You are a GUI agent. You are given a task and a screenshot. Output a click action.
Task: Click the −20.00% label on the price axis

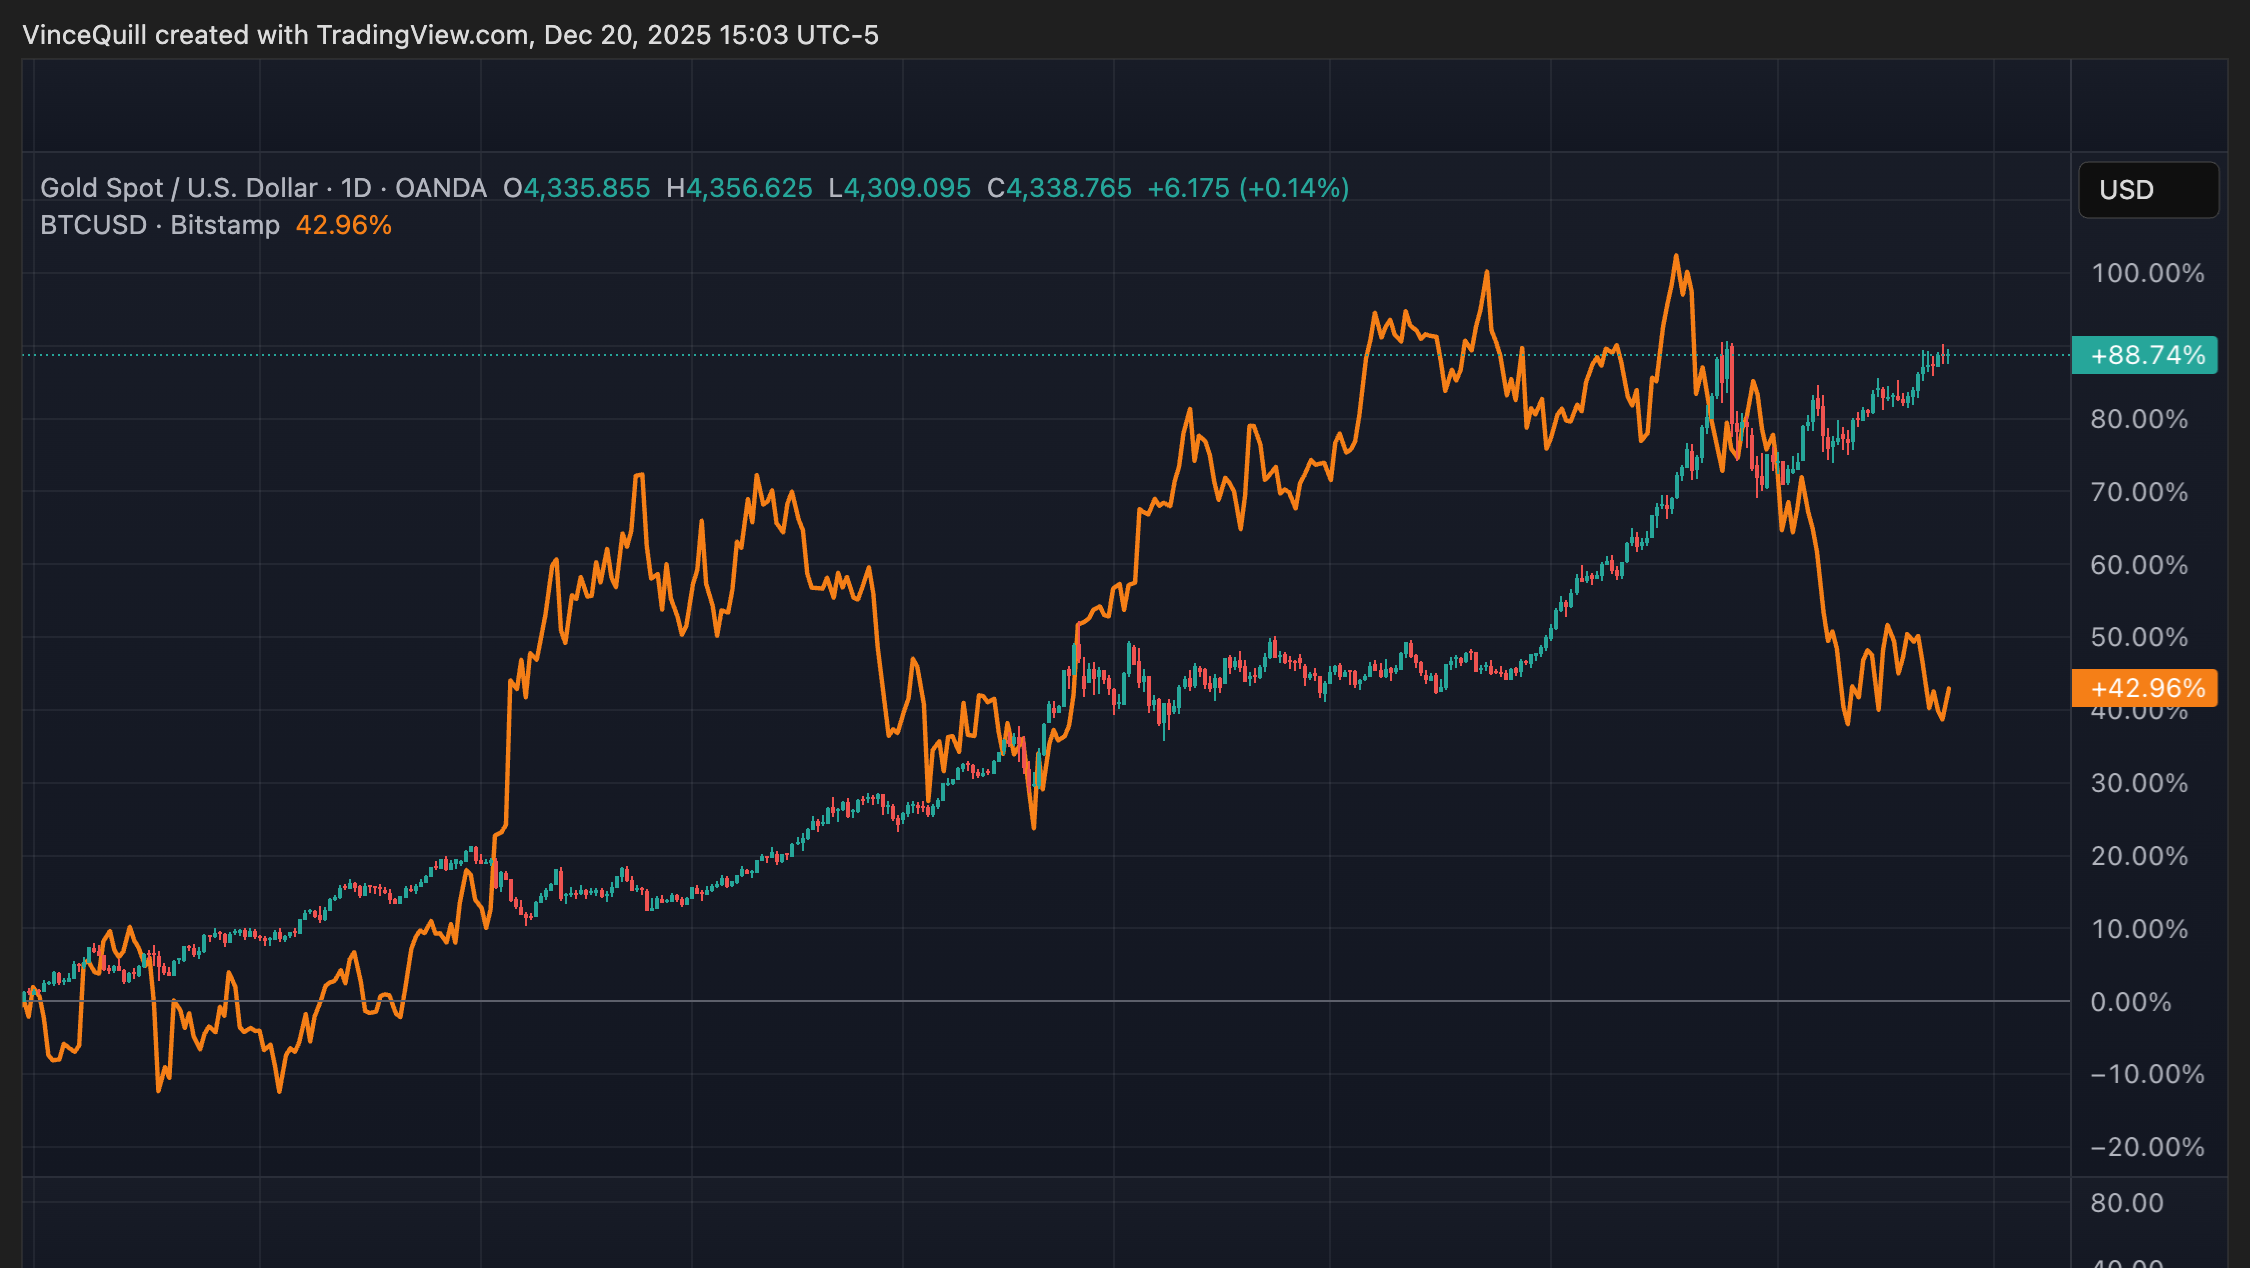pyautogui.click(x=2147, y=1147)
